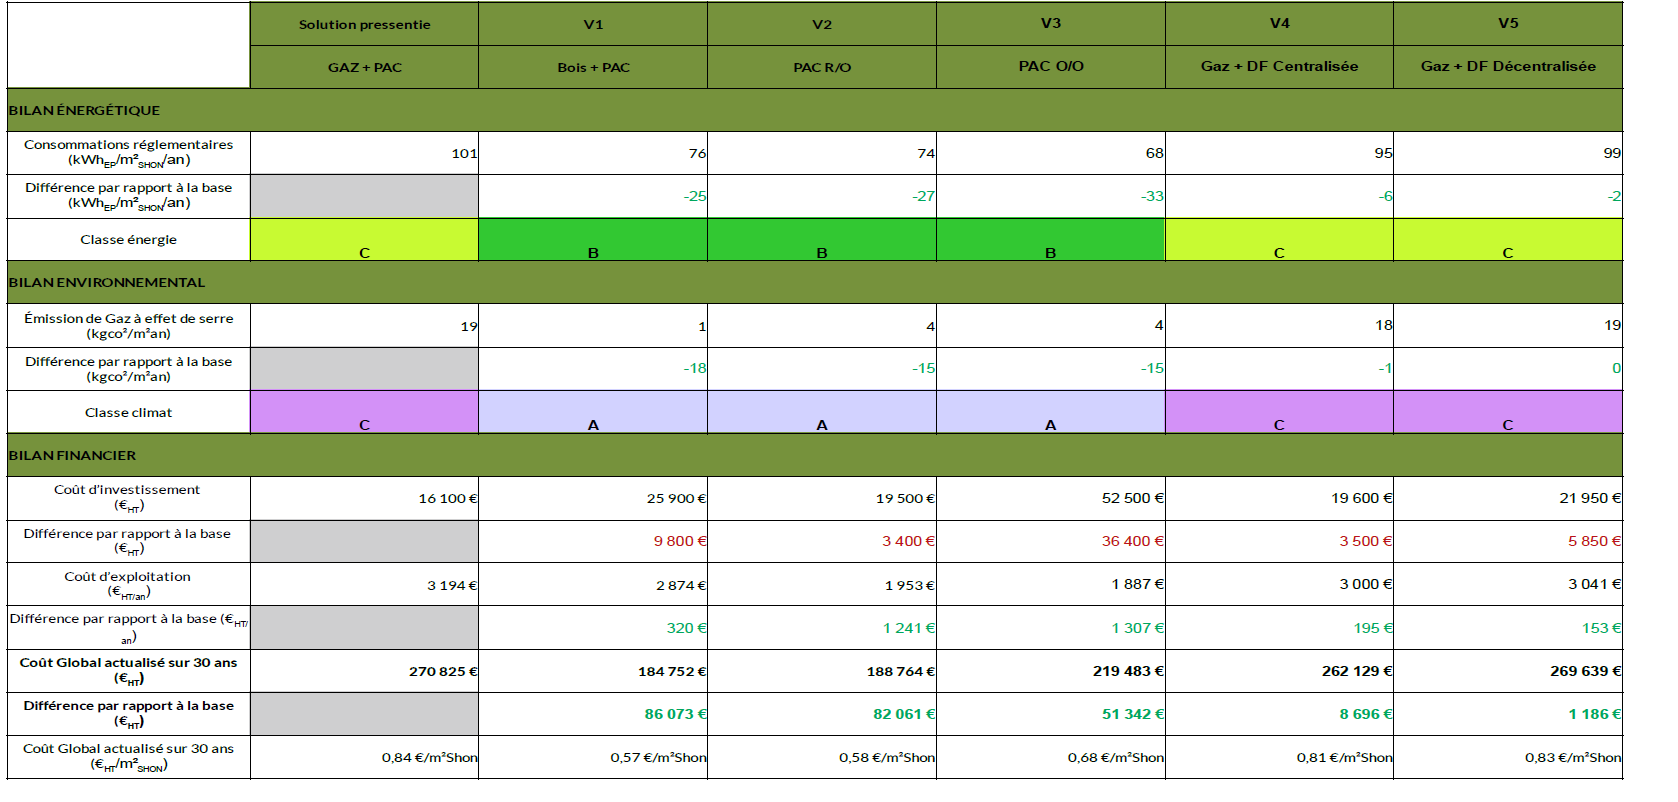The height and width of the screenshot is (802, 1678).
Task: Select red difference value 36 400 €
Action: pyautogui.click(x=1051, y=541)
